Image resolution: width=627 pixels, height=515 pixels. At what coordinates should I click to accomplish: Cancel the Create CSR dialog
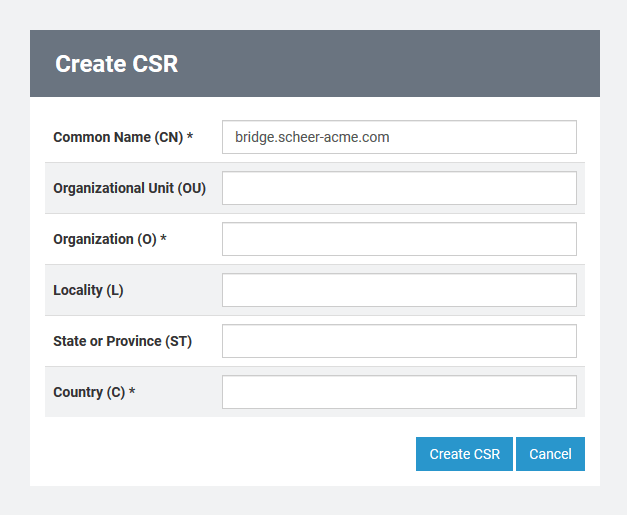(x=550, y=454)
